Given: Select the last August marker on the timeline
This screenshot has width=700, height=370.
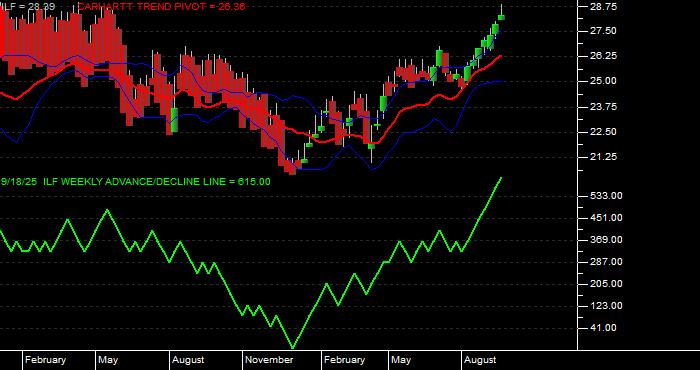Looking at the screenshot, I should (x=480, y=360).
